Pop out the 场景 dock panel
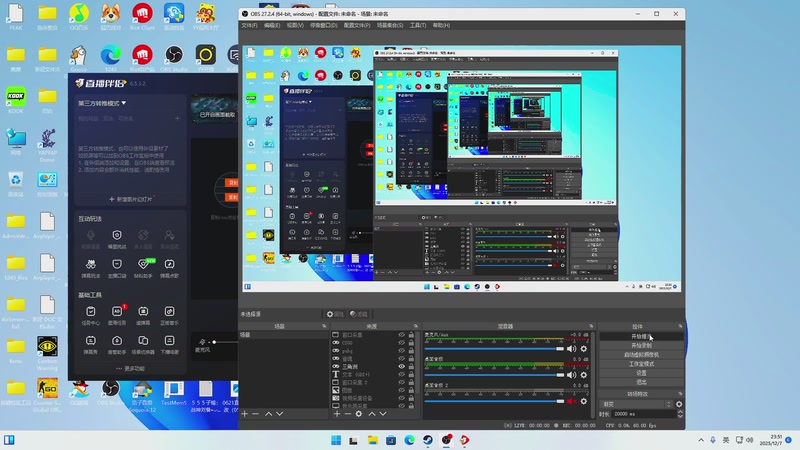 (324, 326)
